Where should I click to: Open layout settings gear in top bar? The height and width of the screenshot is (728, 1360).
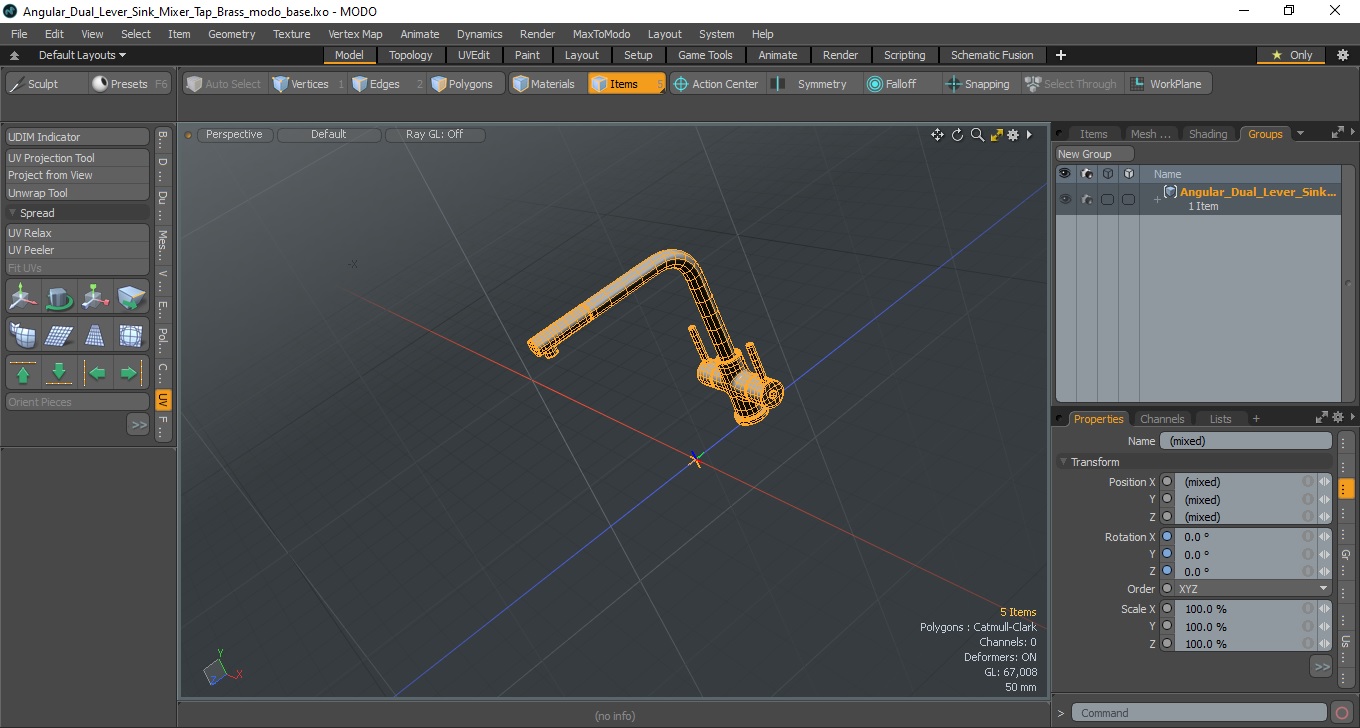click(1342, 55)
